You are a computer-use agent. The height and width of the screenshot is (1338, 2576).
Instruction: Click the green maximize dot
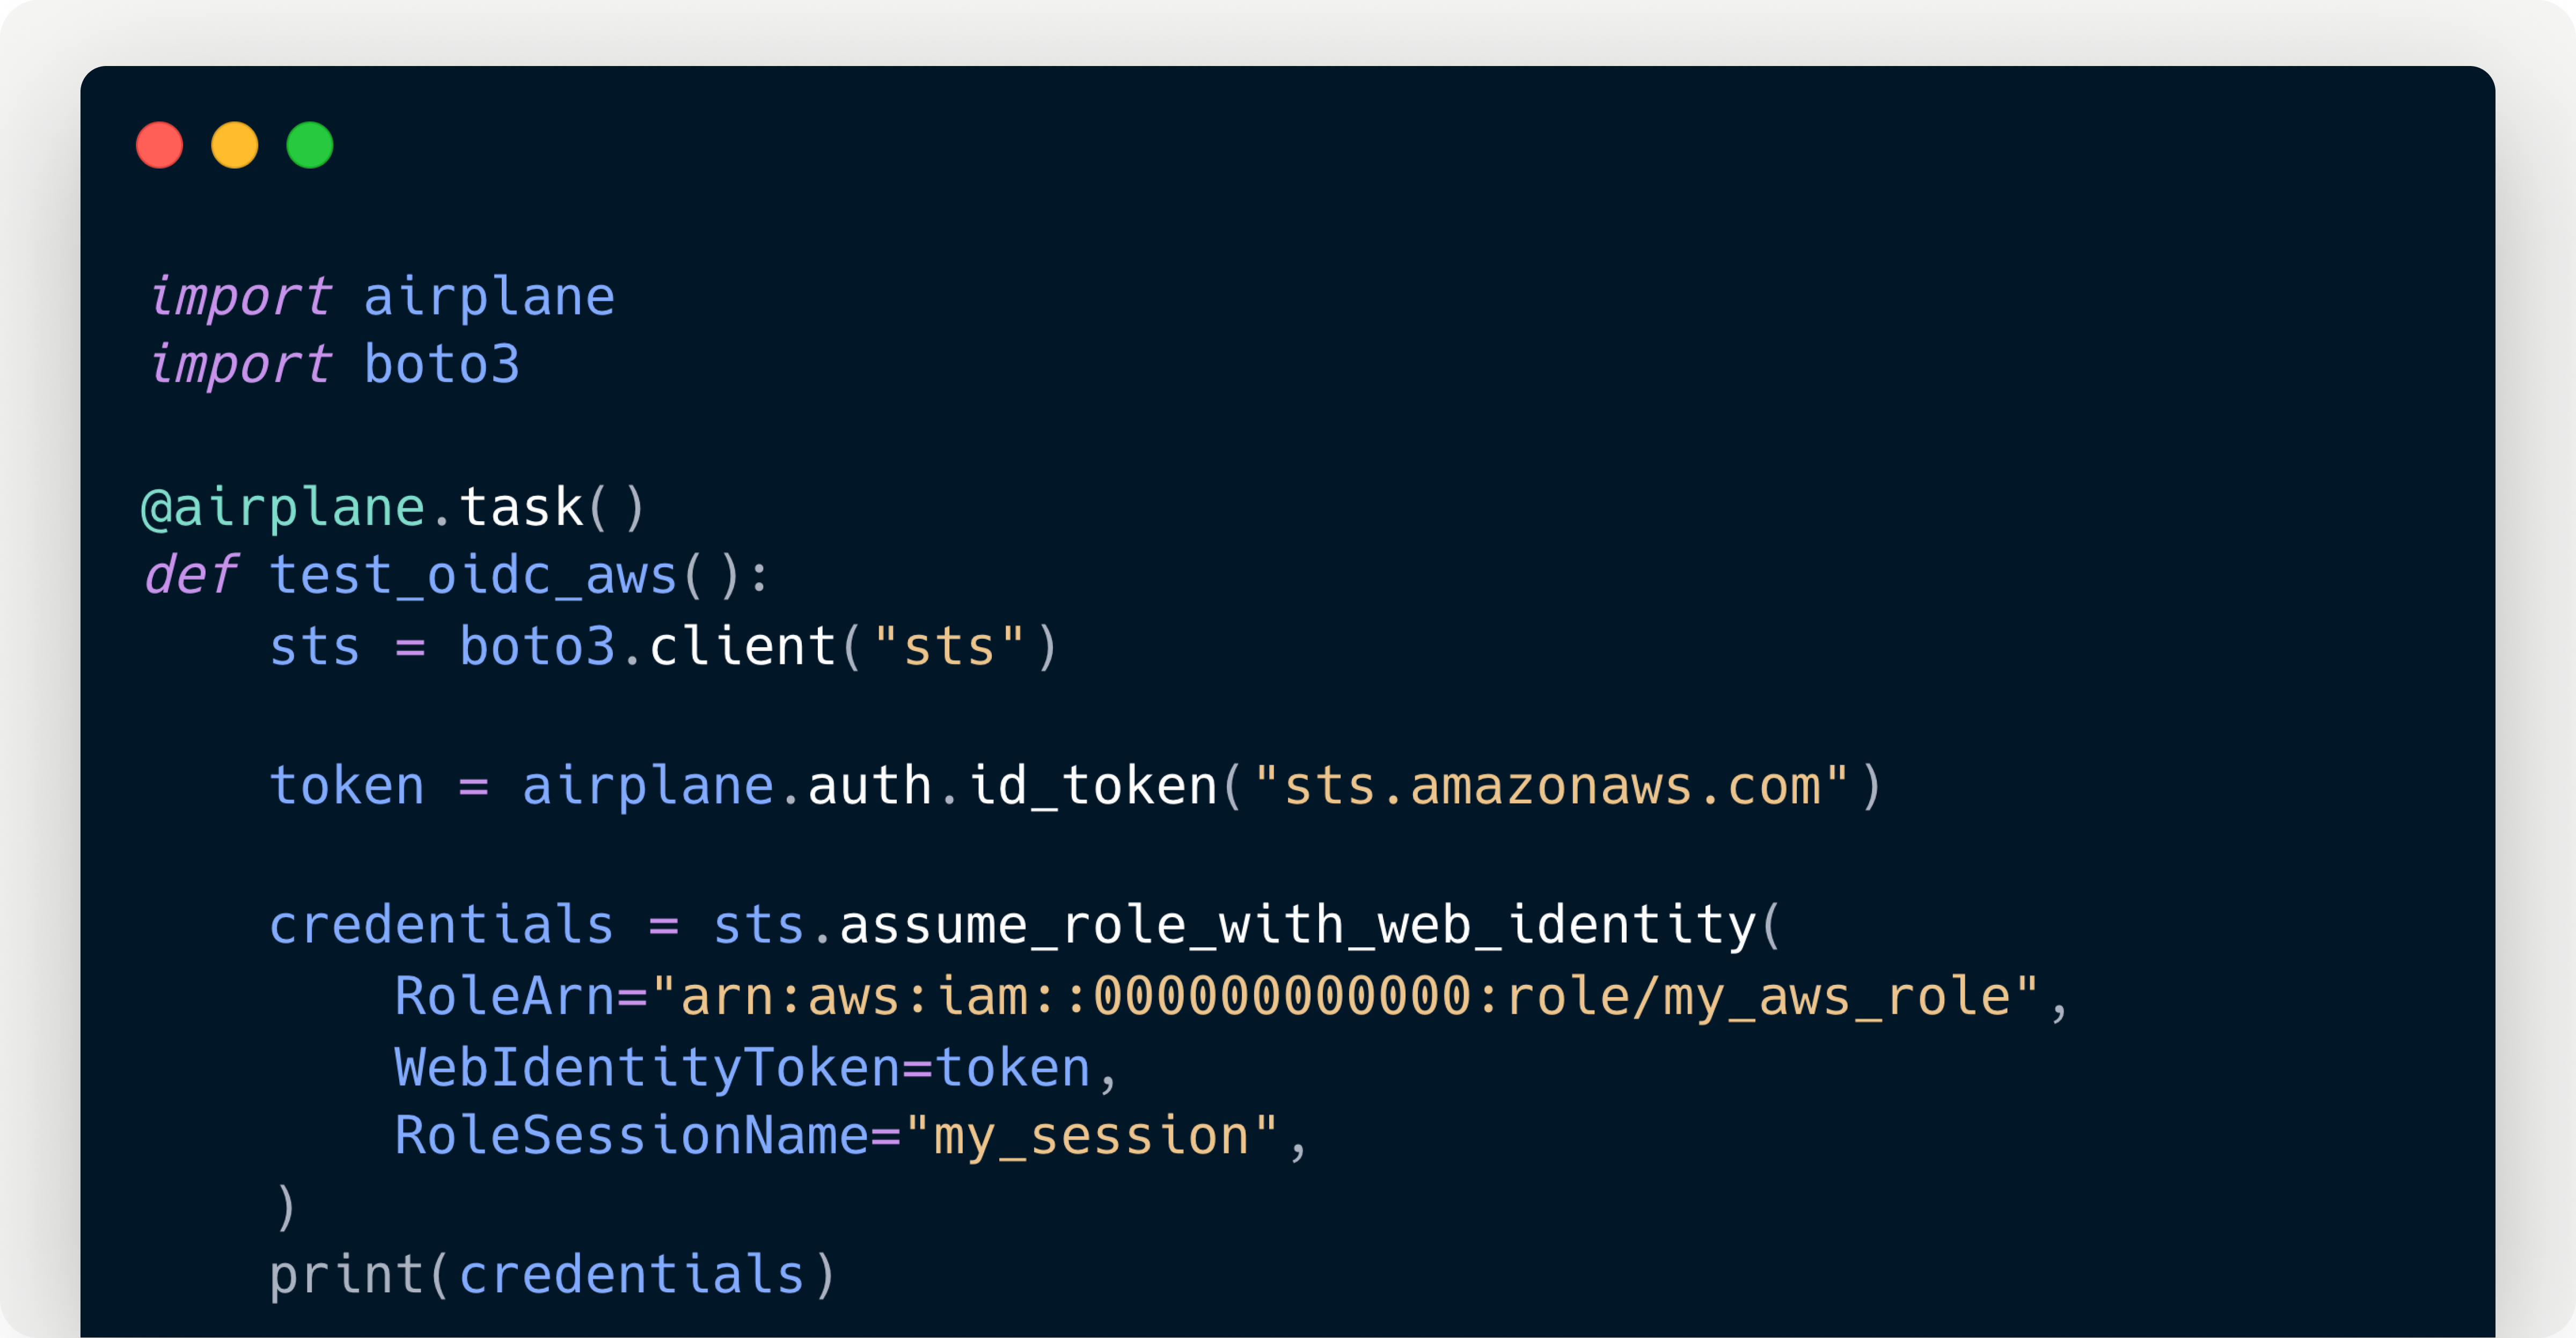310,145
